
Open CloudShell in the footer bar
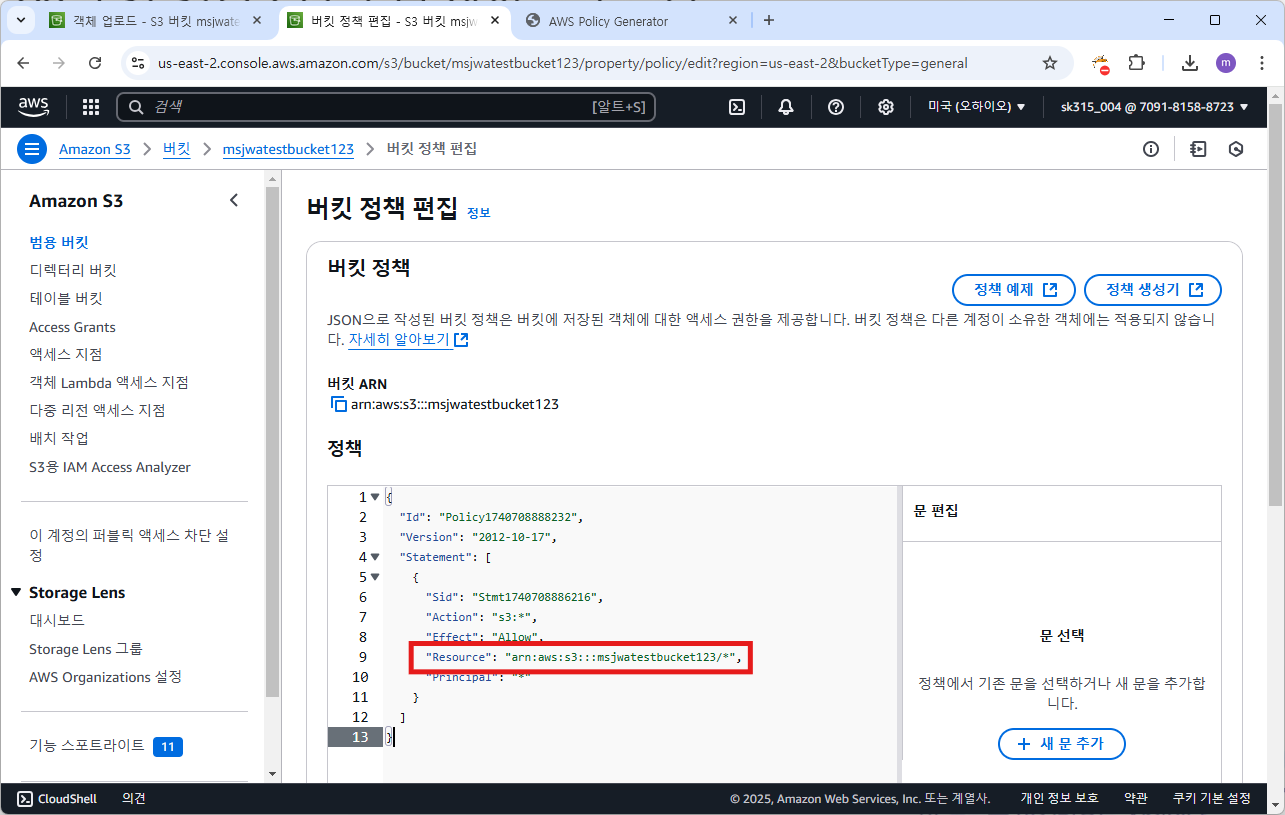click(57, 798)
